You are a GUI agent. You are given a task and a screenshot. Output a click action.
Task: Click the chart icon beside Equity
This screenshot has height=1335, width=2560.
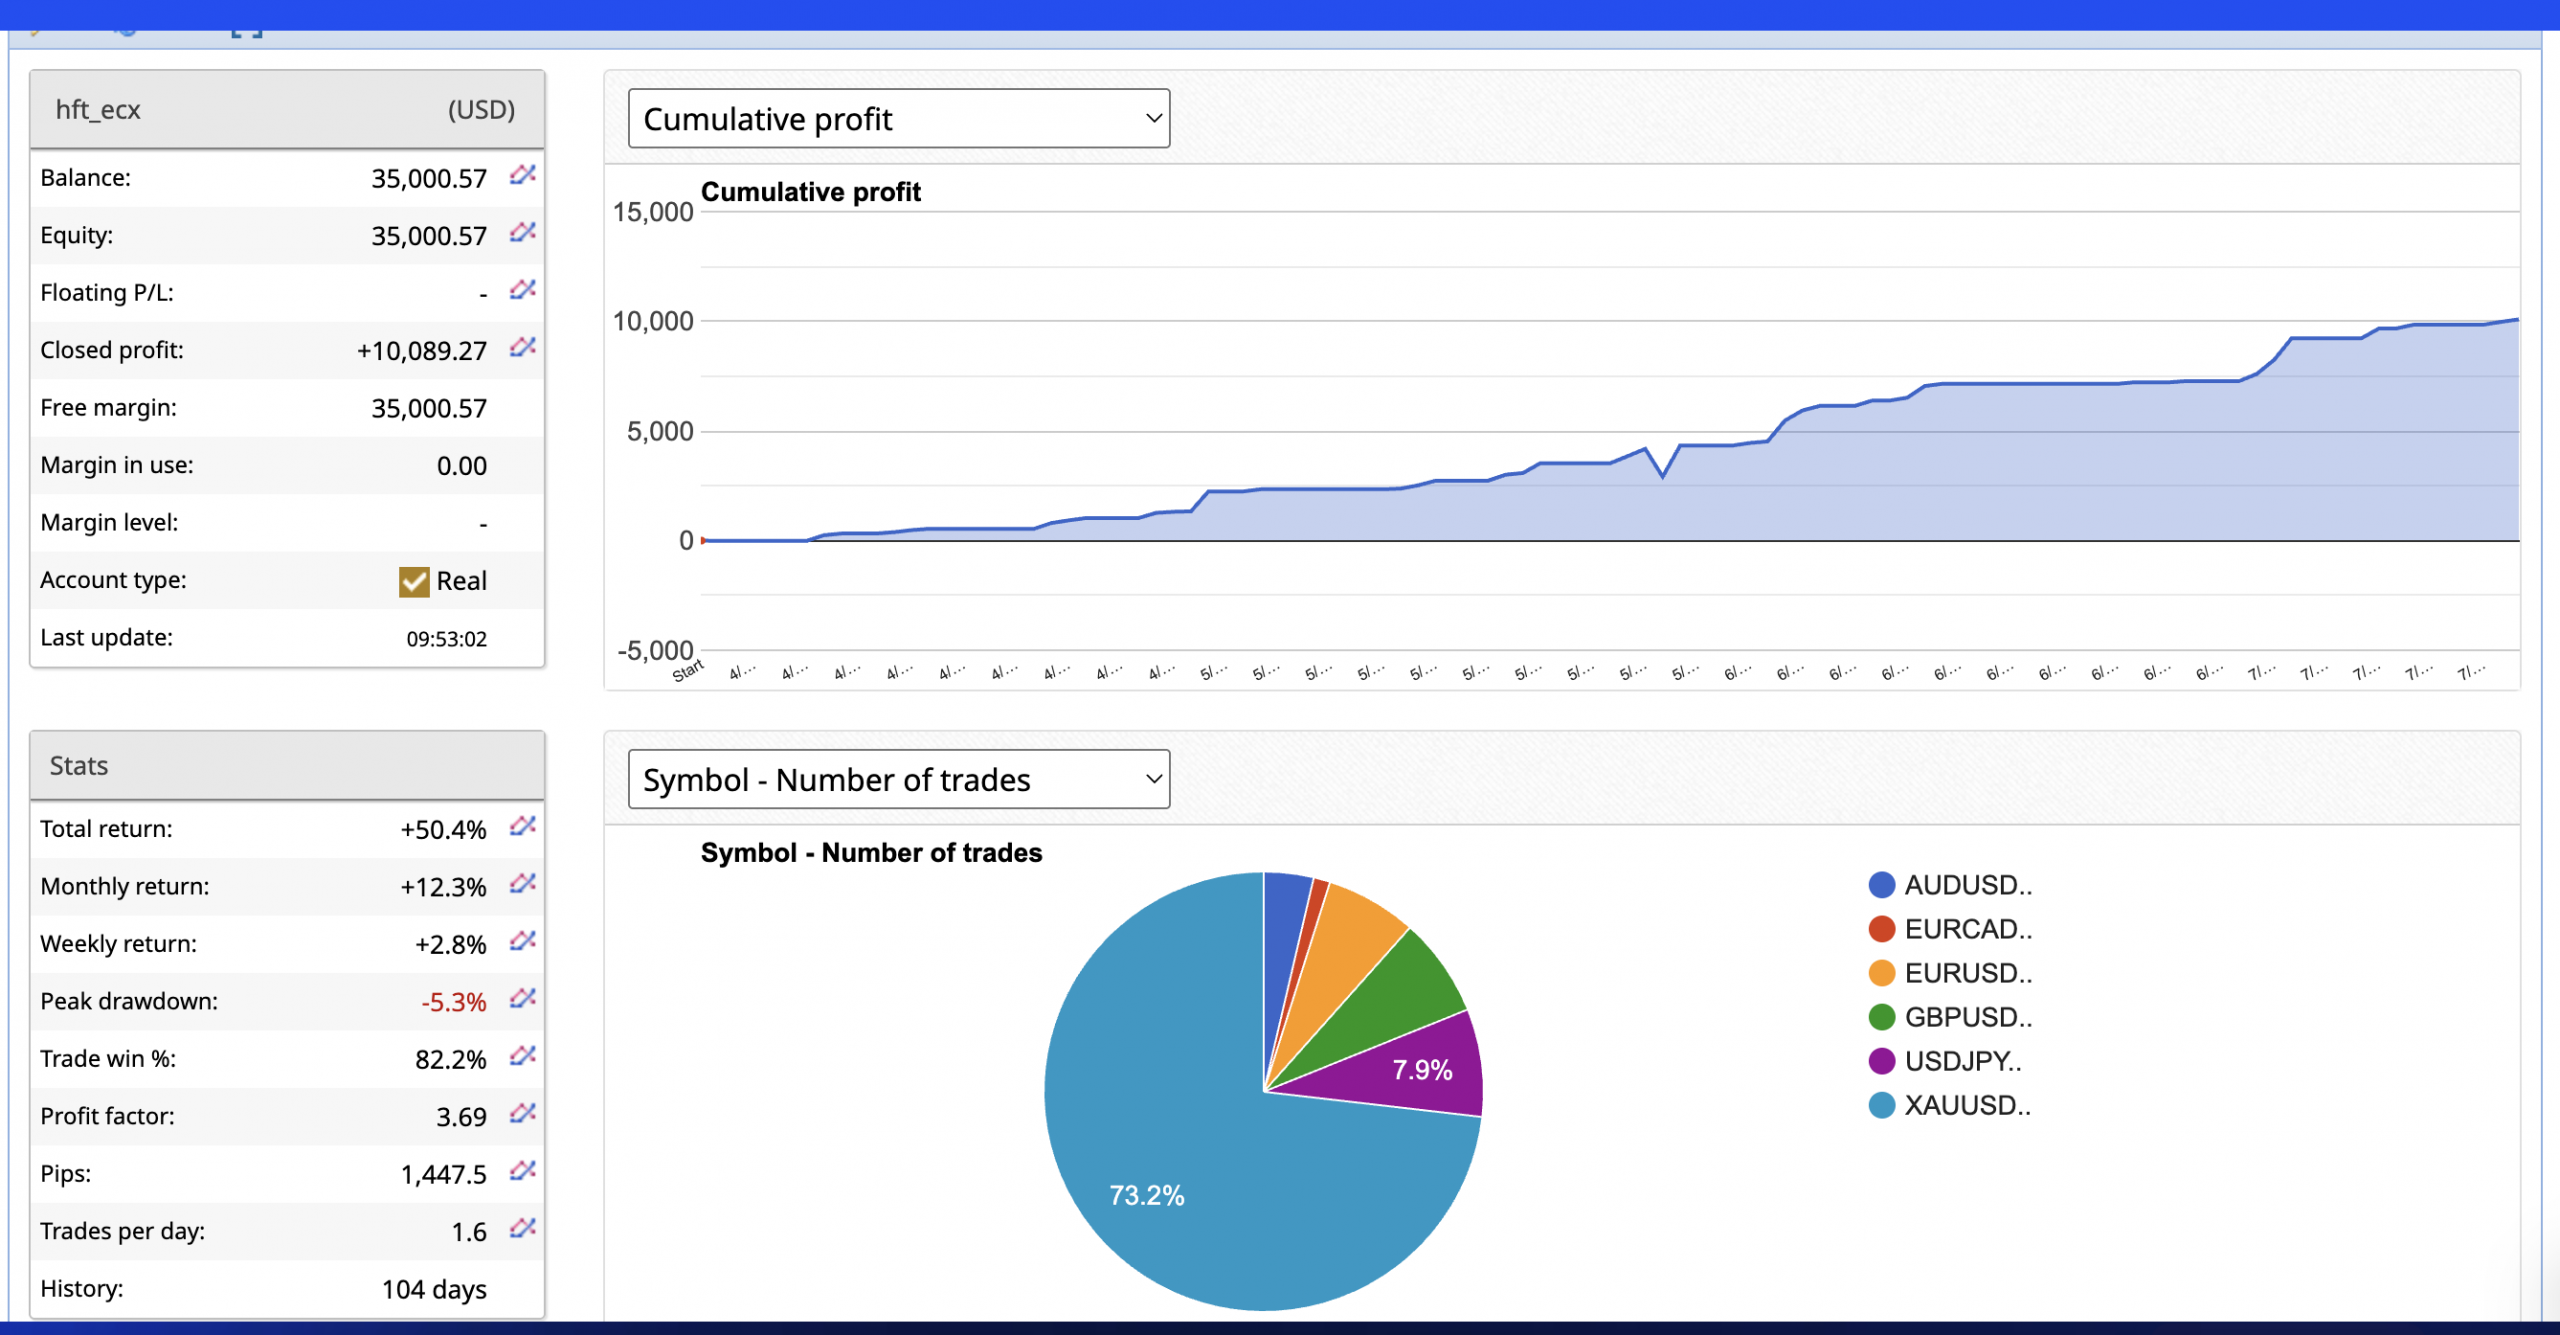point(522,233)
